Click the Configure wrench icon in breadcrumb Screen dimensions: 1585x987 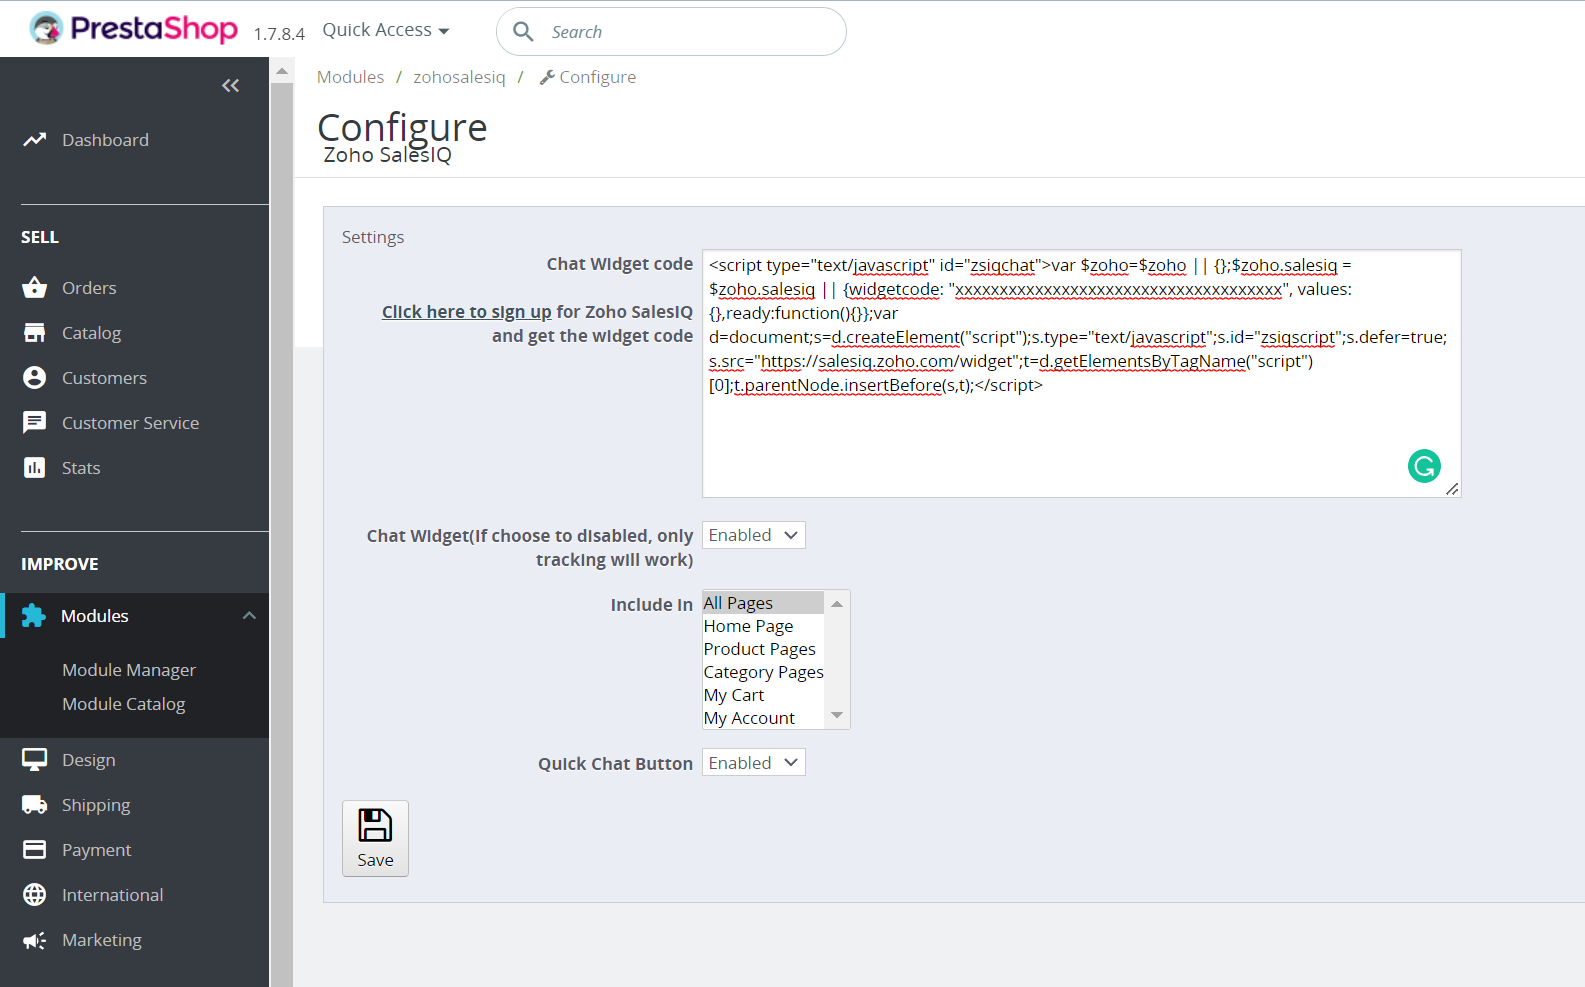pyautogui.click(x=547, y=77)
